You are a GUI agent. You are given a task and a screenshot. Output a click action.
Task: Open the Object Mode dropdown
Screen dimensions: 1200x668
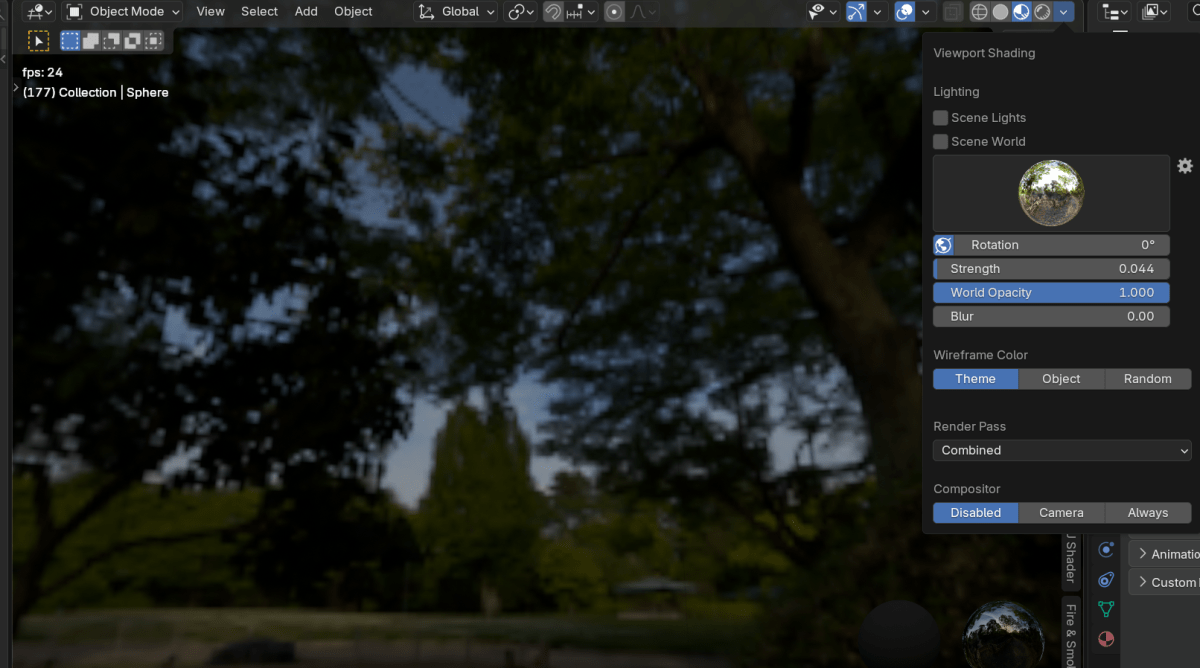[123, 12]
